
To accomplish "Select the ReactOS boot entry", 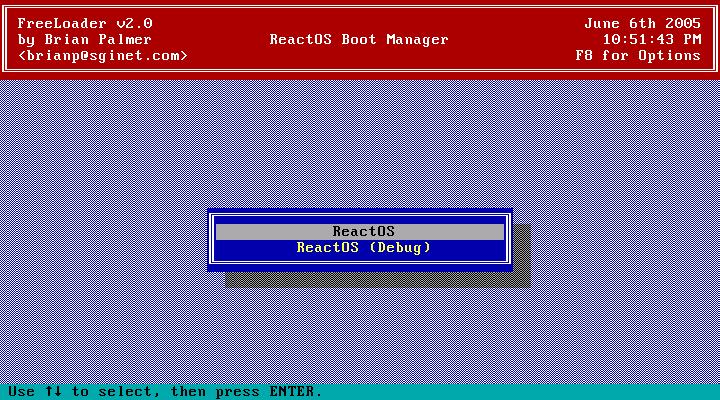I will pos(363,232).
